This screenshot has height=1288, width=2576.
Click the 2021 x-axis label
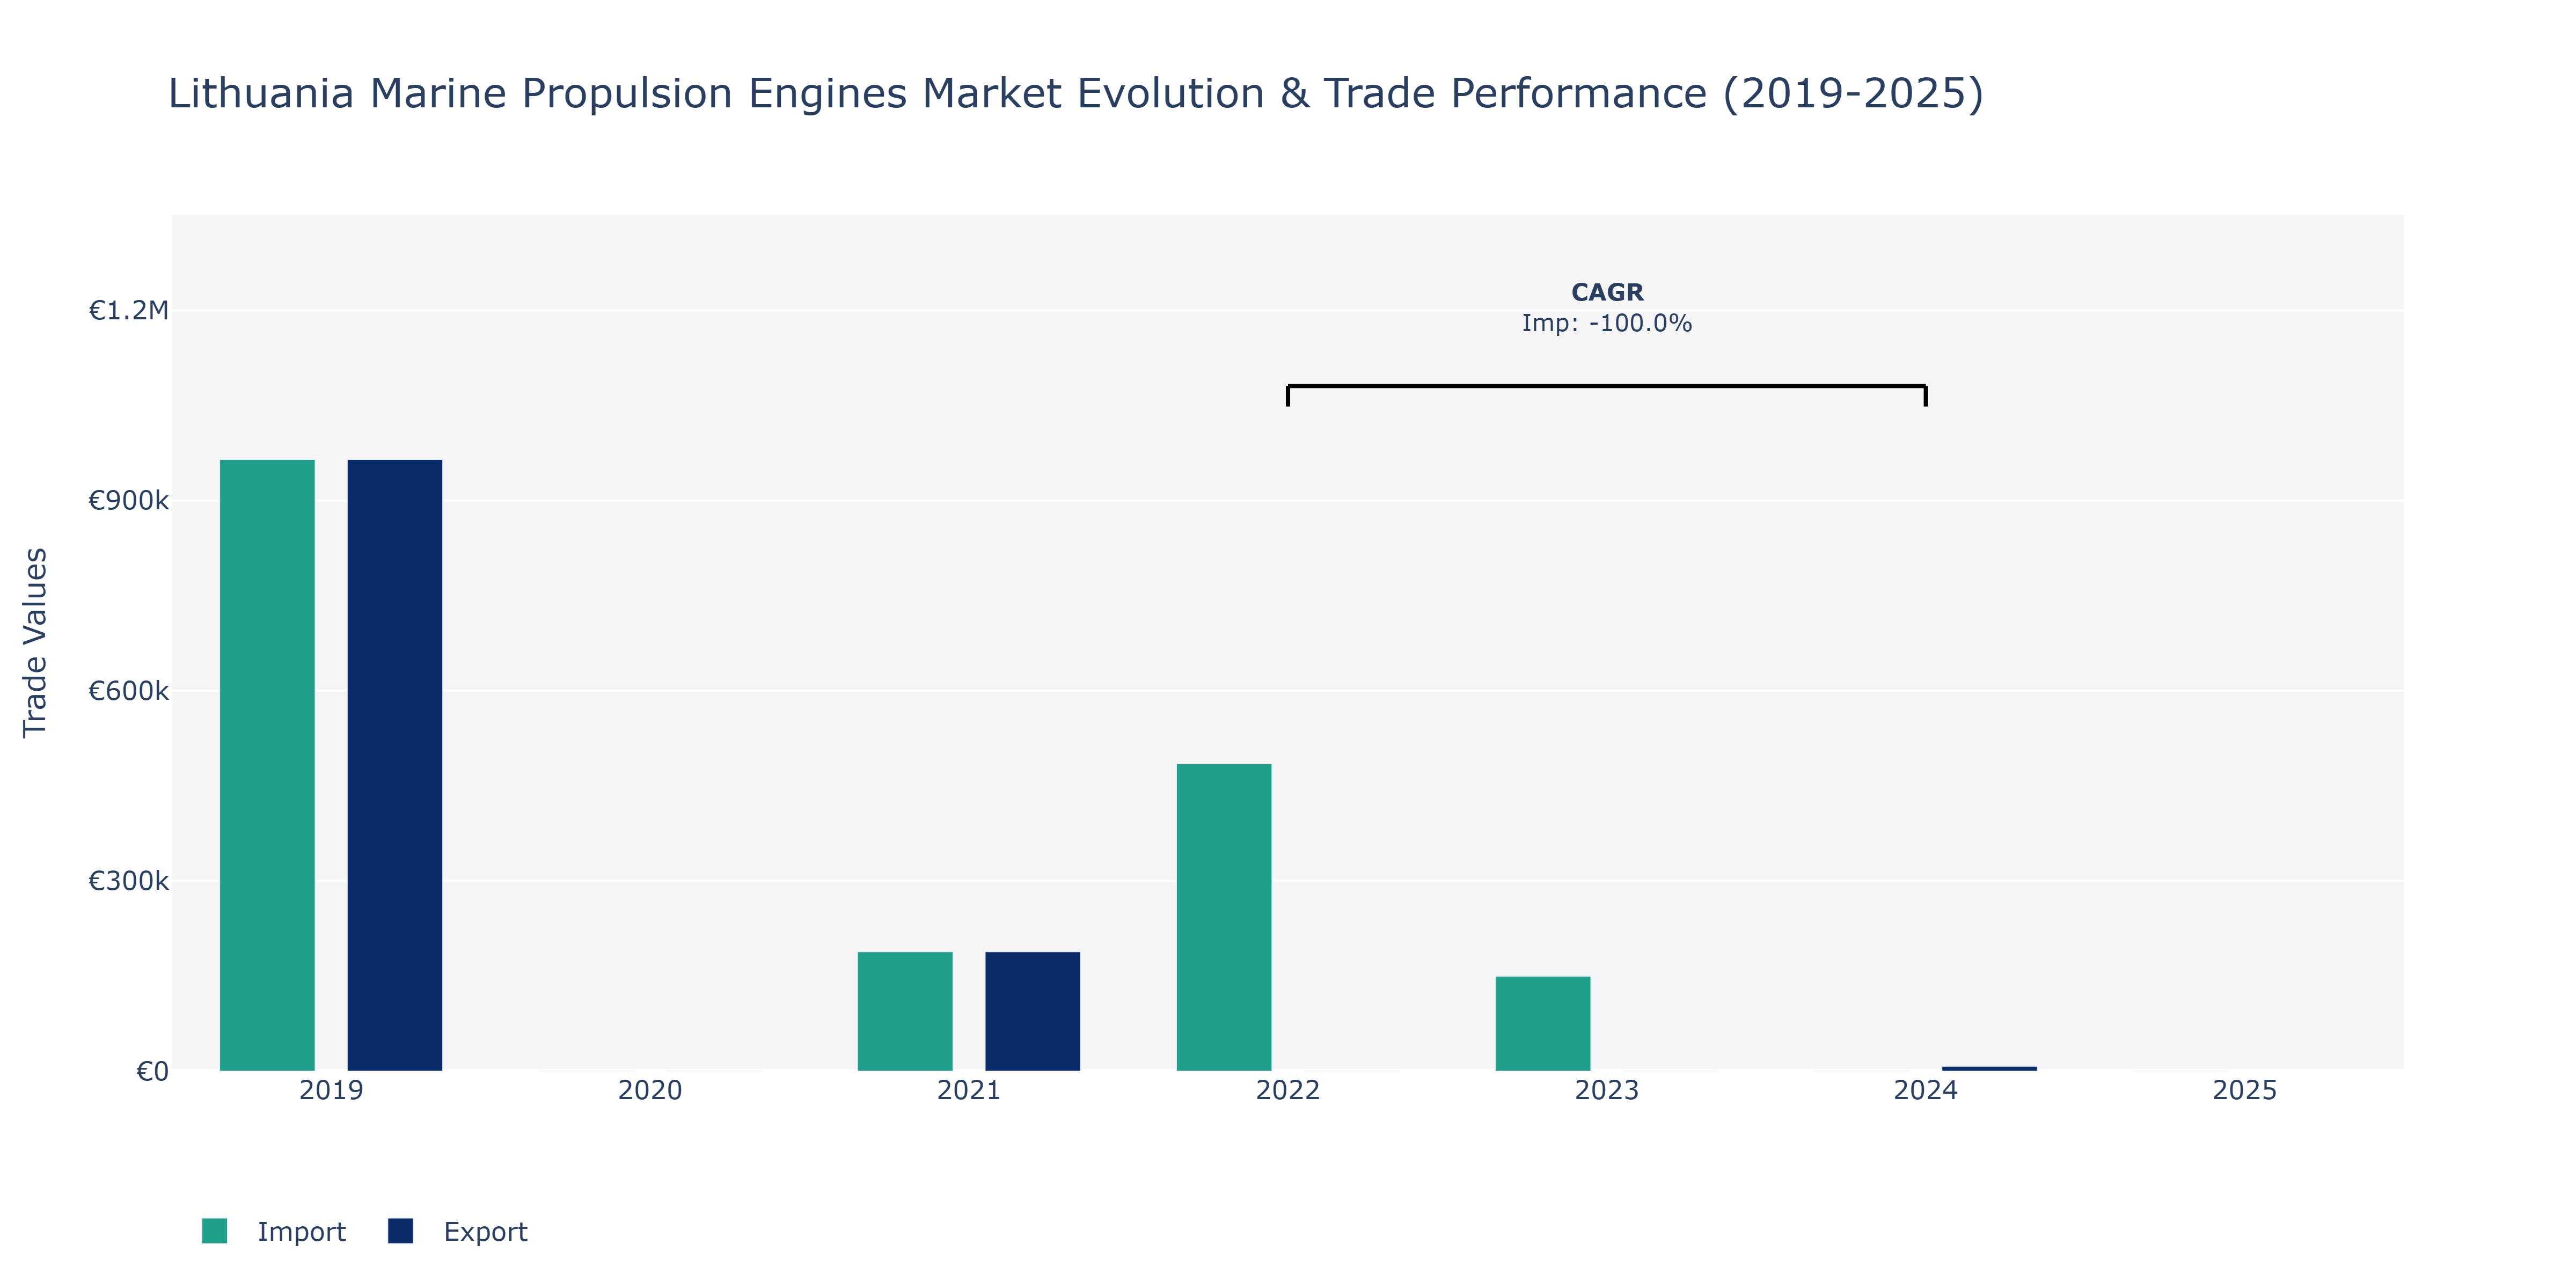[969, 1090]
